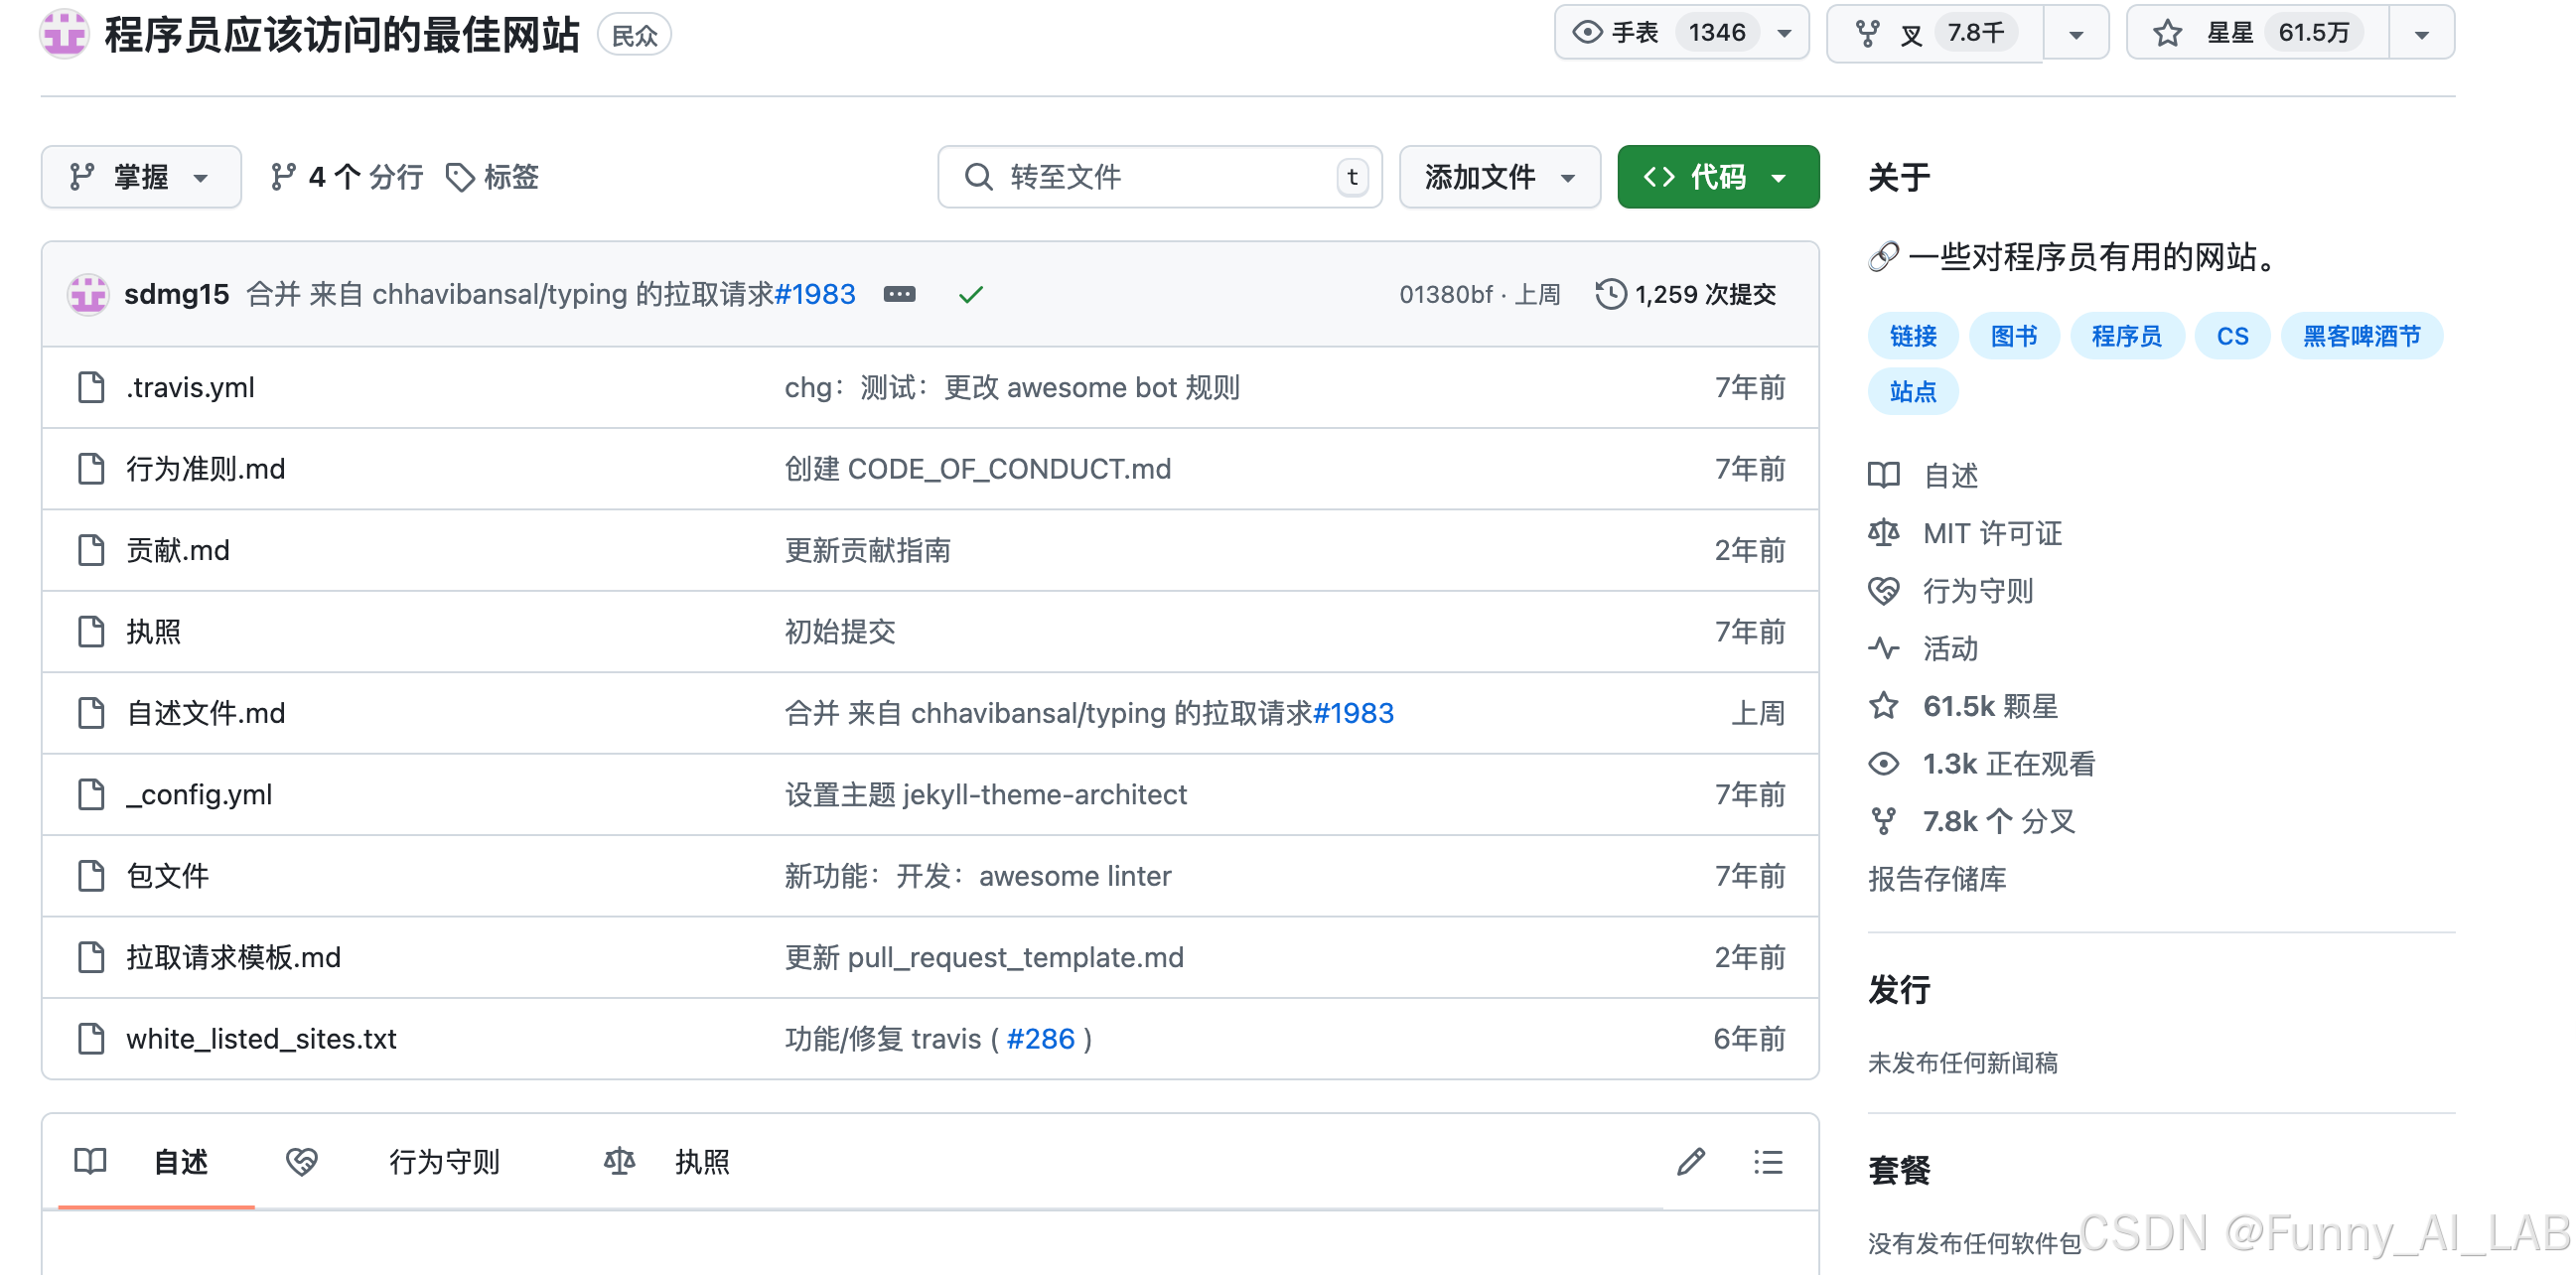Click the 报告存储库 link
The width and height of the screenshot is (2576, 1275).
[x=1936, y=878]
